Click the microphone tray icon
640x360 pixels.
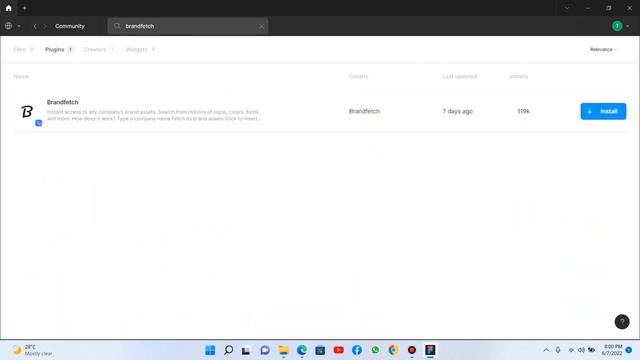pos(558,350)
